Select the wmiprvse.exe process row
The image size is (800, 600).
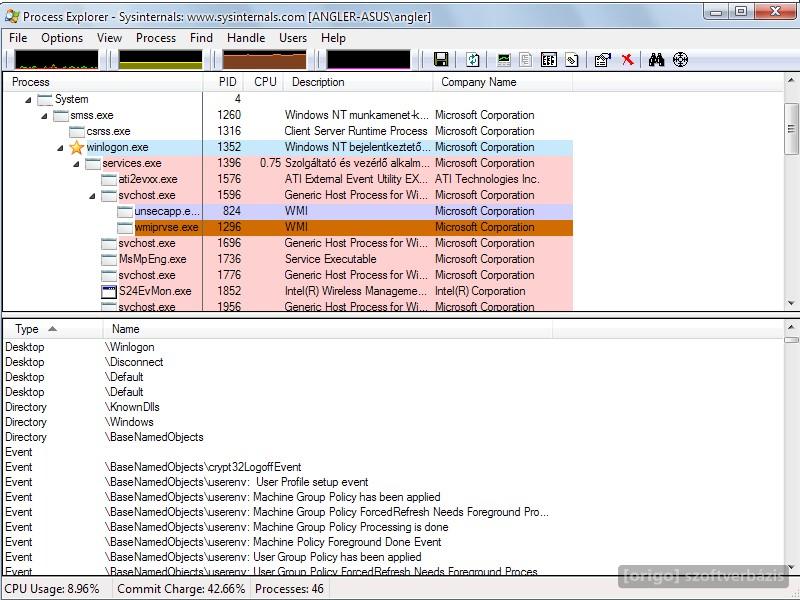[288, 228]
